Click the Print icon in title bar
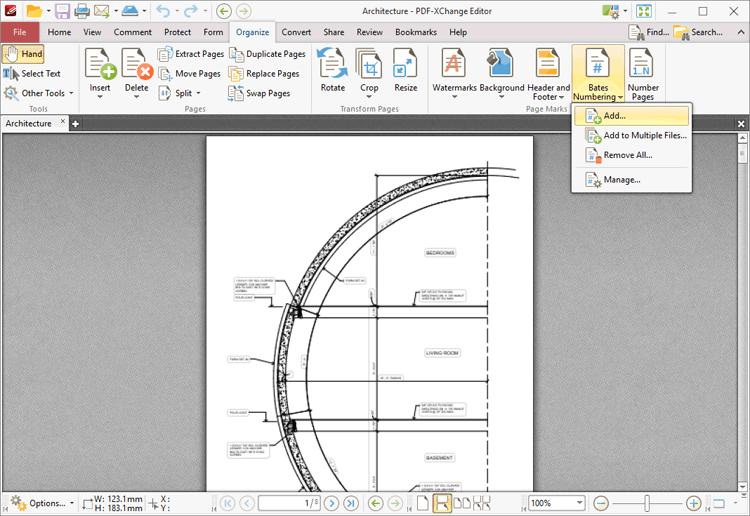 click(x=82, y=11)
